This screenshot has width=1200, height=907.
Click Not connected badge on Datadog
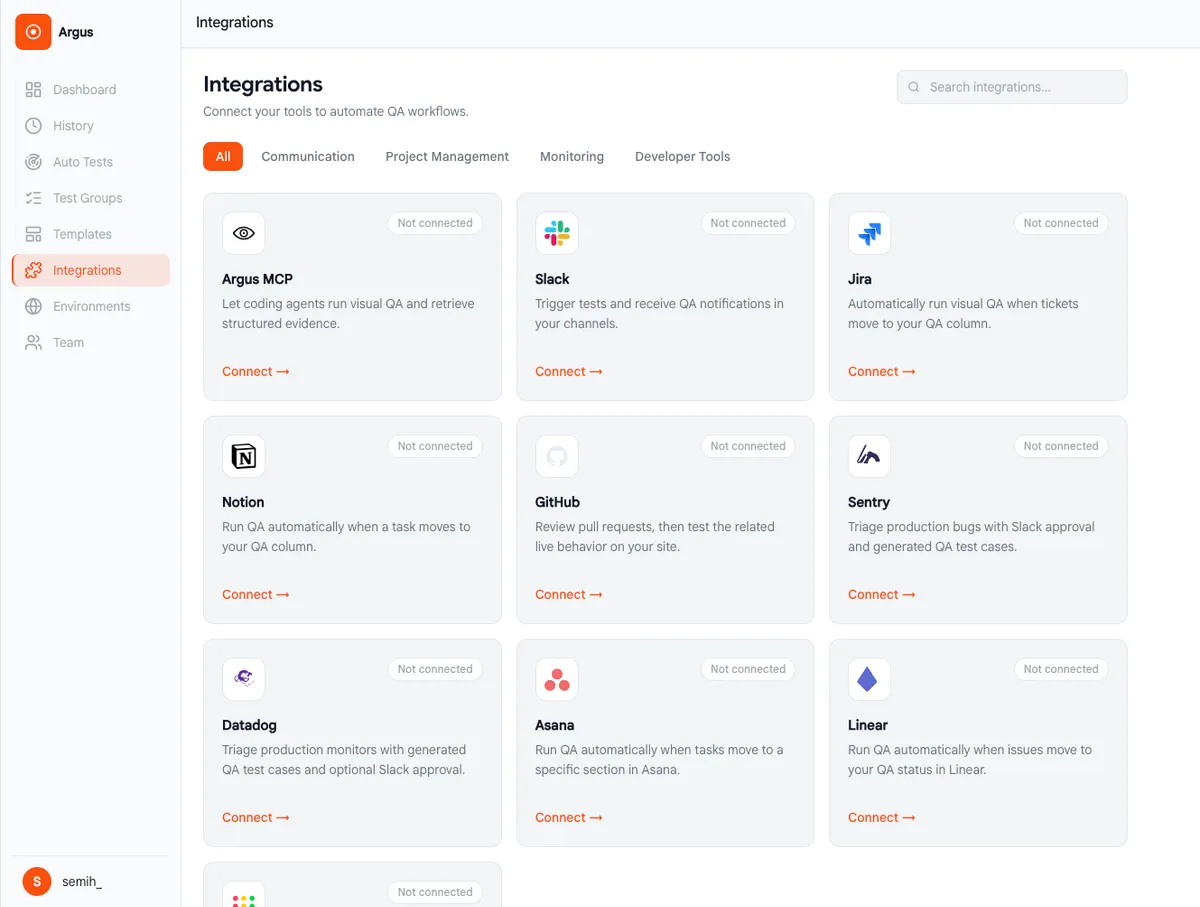(x=435, y=669)
